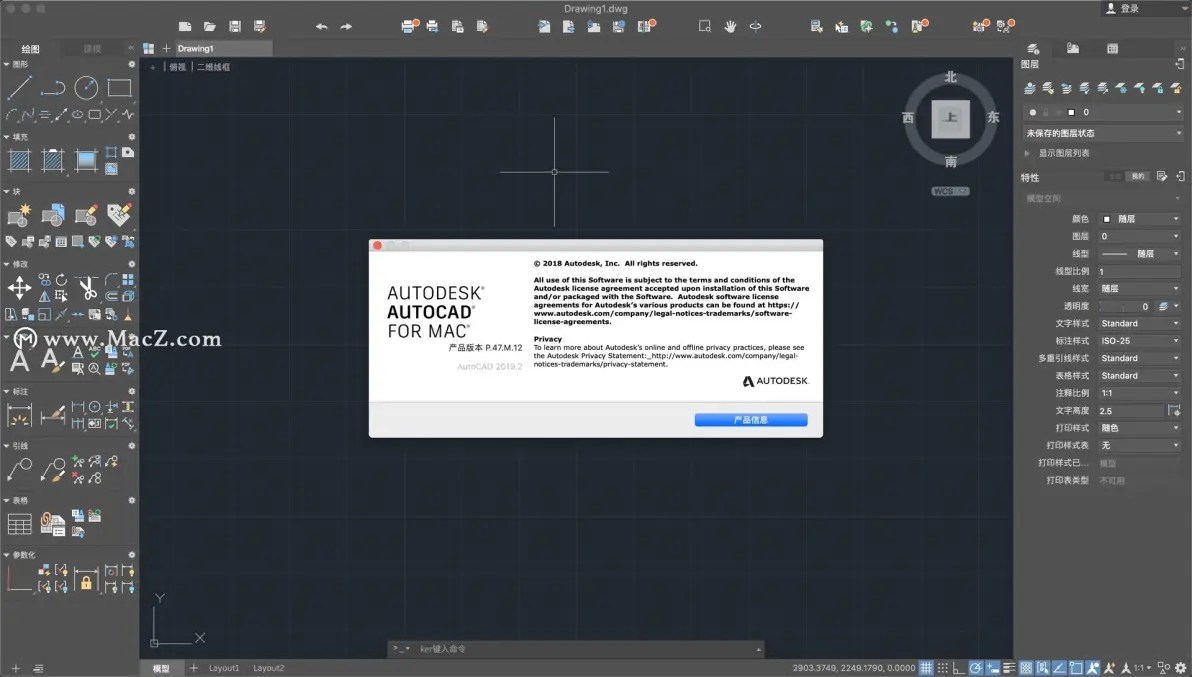The width and height of the screenshot is (1192, 677).
Task: Click the 颜色 white color swatch
Action: click(1107, 219)
